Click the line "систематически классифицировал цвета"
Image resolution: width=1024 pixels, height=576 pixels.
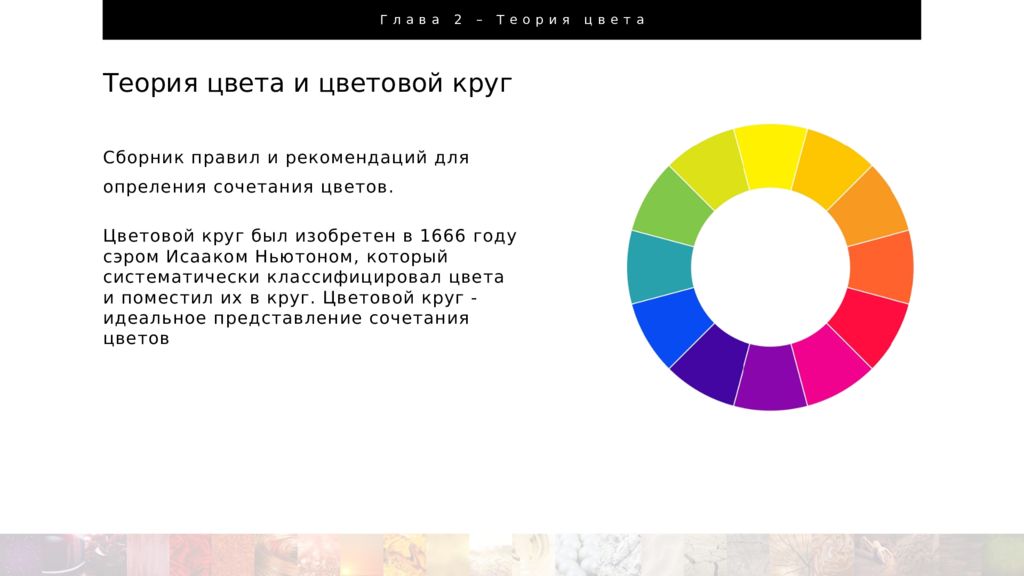pyautogui.click(x=304, y=277)
